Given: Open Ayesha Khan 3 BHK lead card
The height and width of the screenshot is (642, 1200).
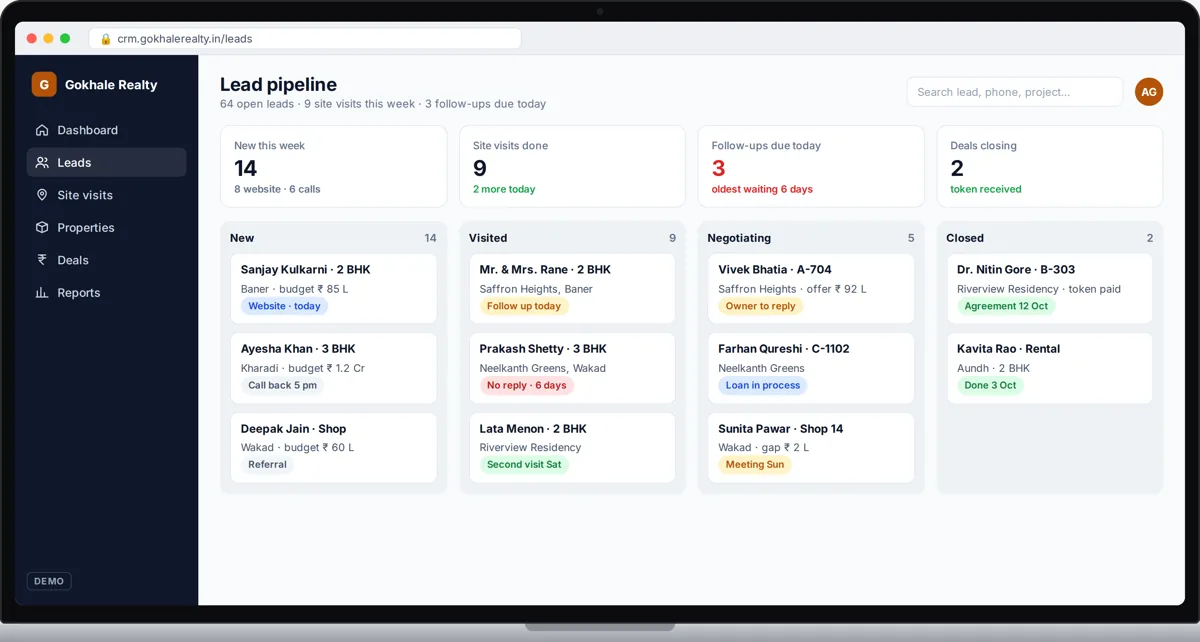Looking at the screenshot, I should click(x=333, y=368).
